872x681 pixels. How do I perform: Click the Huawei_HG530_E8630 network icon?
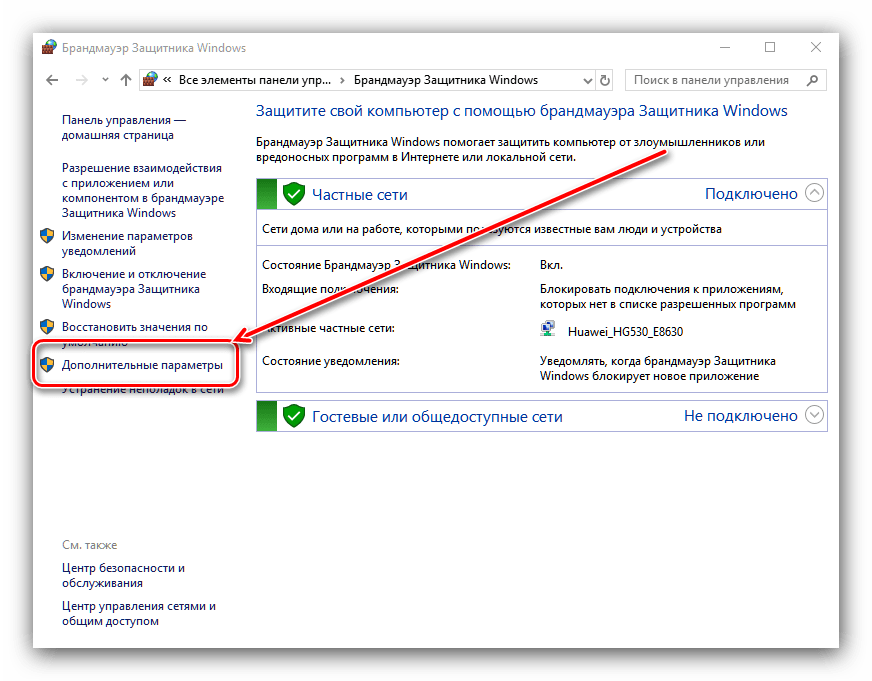pos(549,331)
